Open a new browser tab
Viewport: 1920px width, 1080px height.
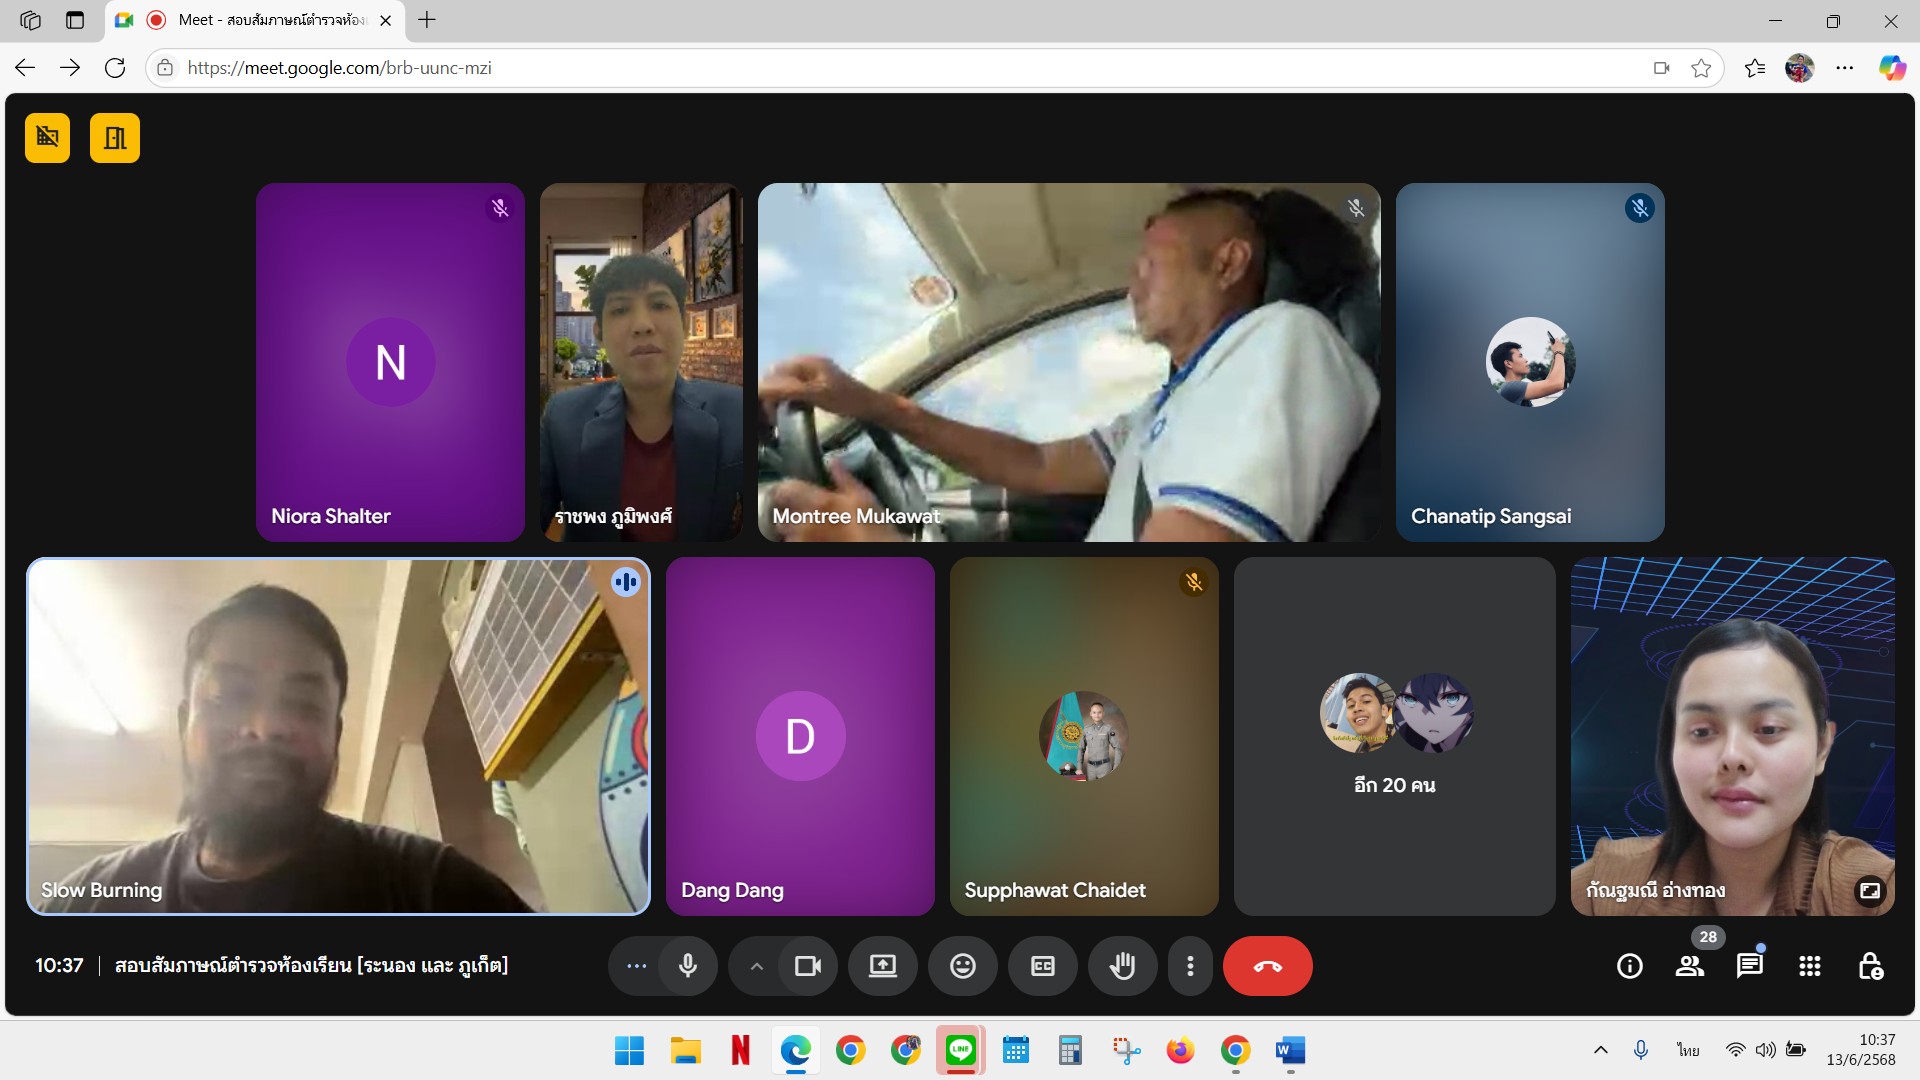coord(427,20)
